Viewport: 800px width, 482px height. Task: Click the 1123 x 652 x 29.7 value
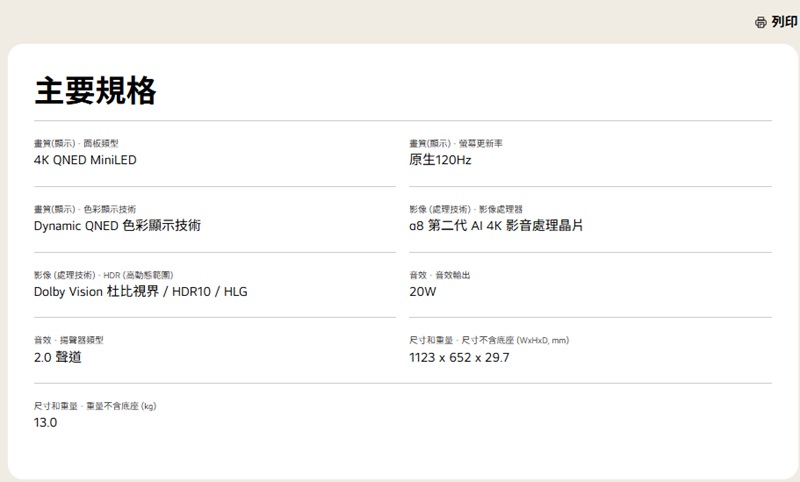click(x=459, y=357)
